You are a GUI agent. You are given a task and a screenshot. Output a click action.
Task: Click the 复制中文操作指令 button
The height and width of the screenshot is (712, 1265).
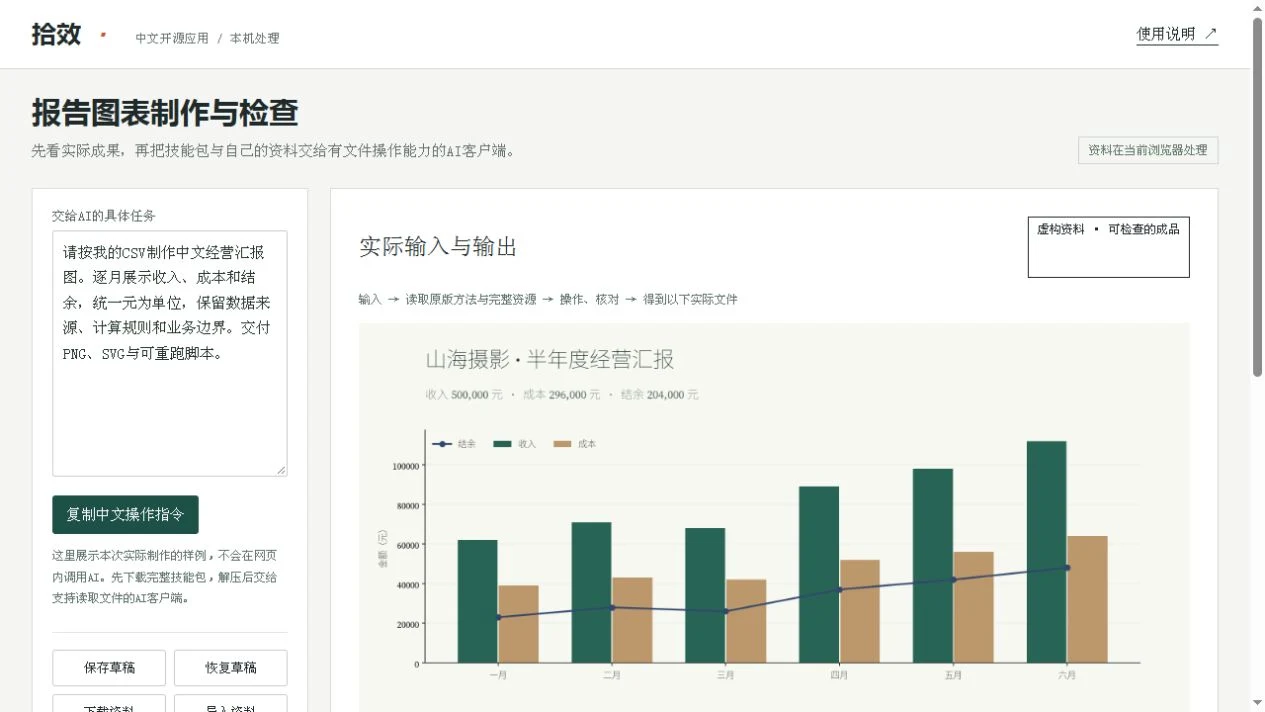click(125, 515)
